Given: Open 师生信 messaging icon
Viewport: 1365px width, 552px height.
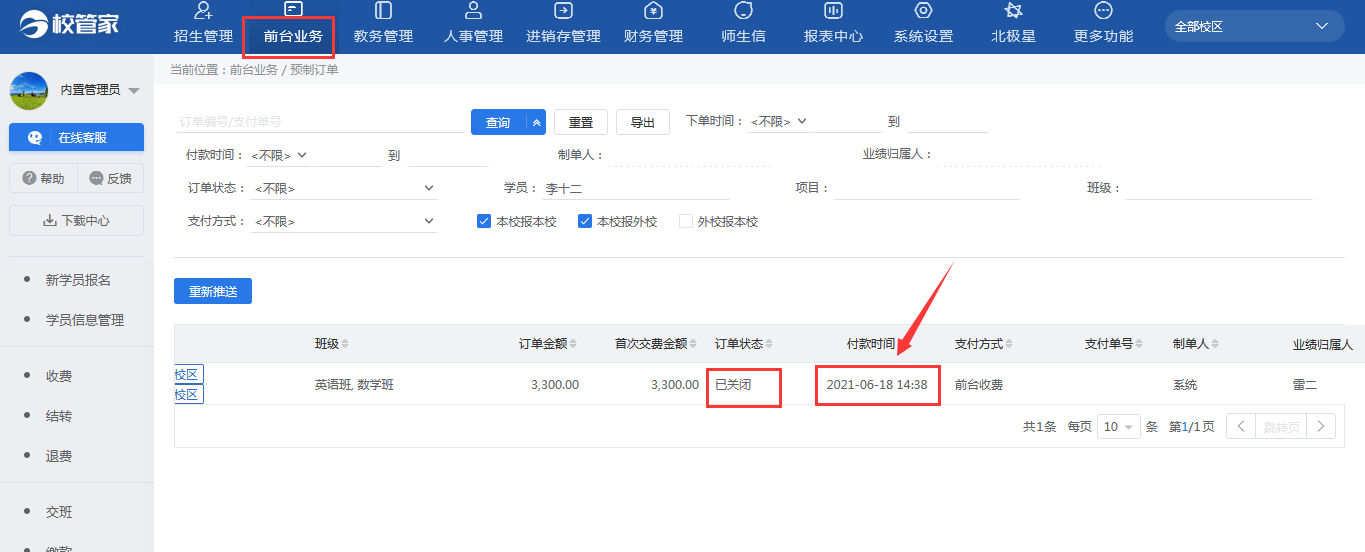Looking at the screenshot, I should (743, 11).
